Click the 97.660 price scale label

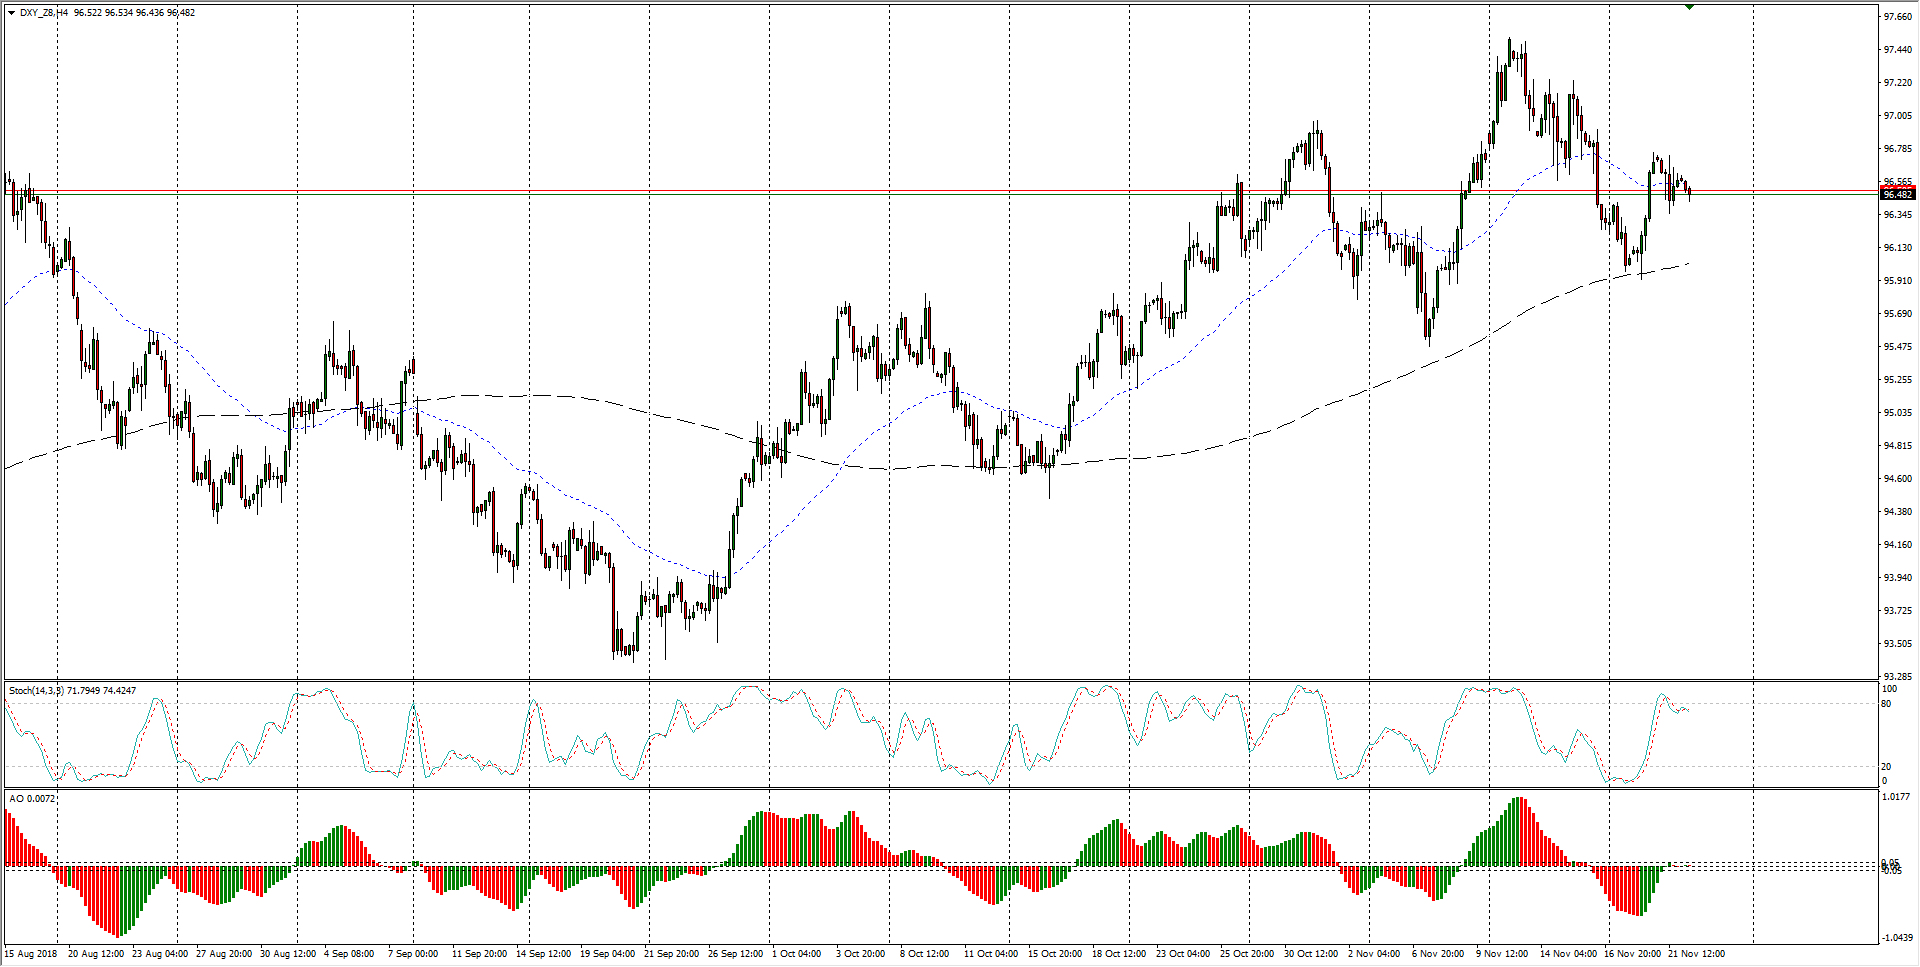click(1897, 17)
